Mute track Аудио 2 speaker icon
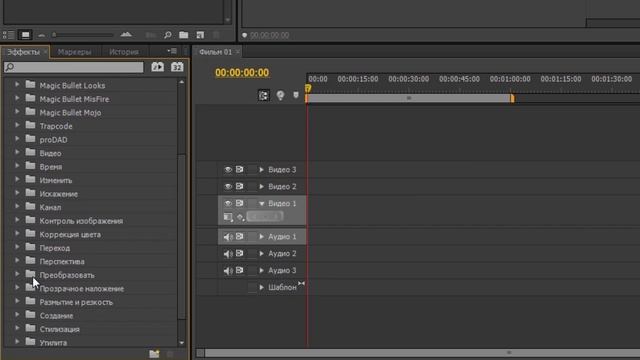The width and height of the screenshot is (640, 360). [x=228, y=254]
